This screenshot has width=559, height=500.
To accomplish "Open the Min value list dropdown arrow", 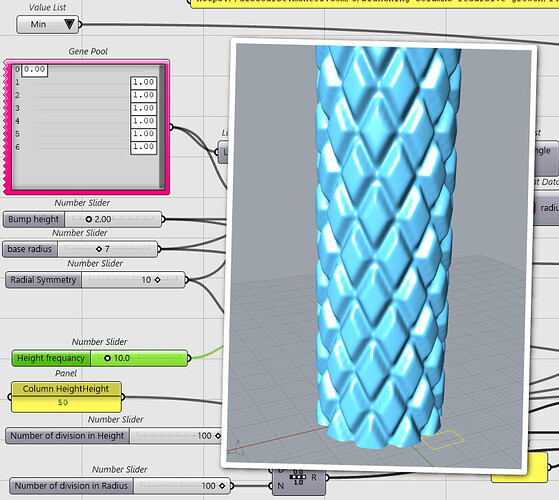I will click(x=69, y=24).
